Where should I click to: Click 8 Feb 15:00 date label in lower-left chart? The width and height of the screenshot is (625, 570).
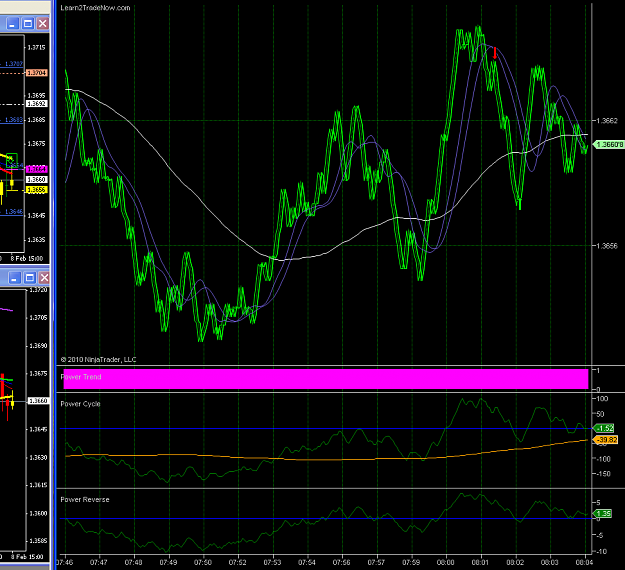(x=27, y=556)
